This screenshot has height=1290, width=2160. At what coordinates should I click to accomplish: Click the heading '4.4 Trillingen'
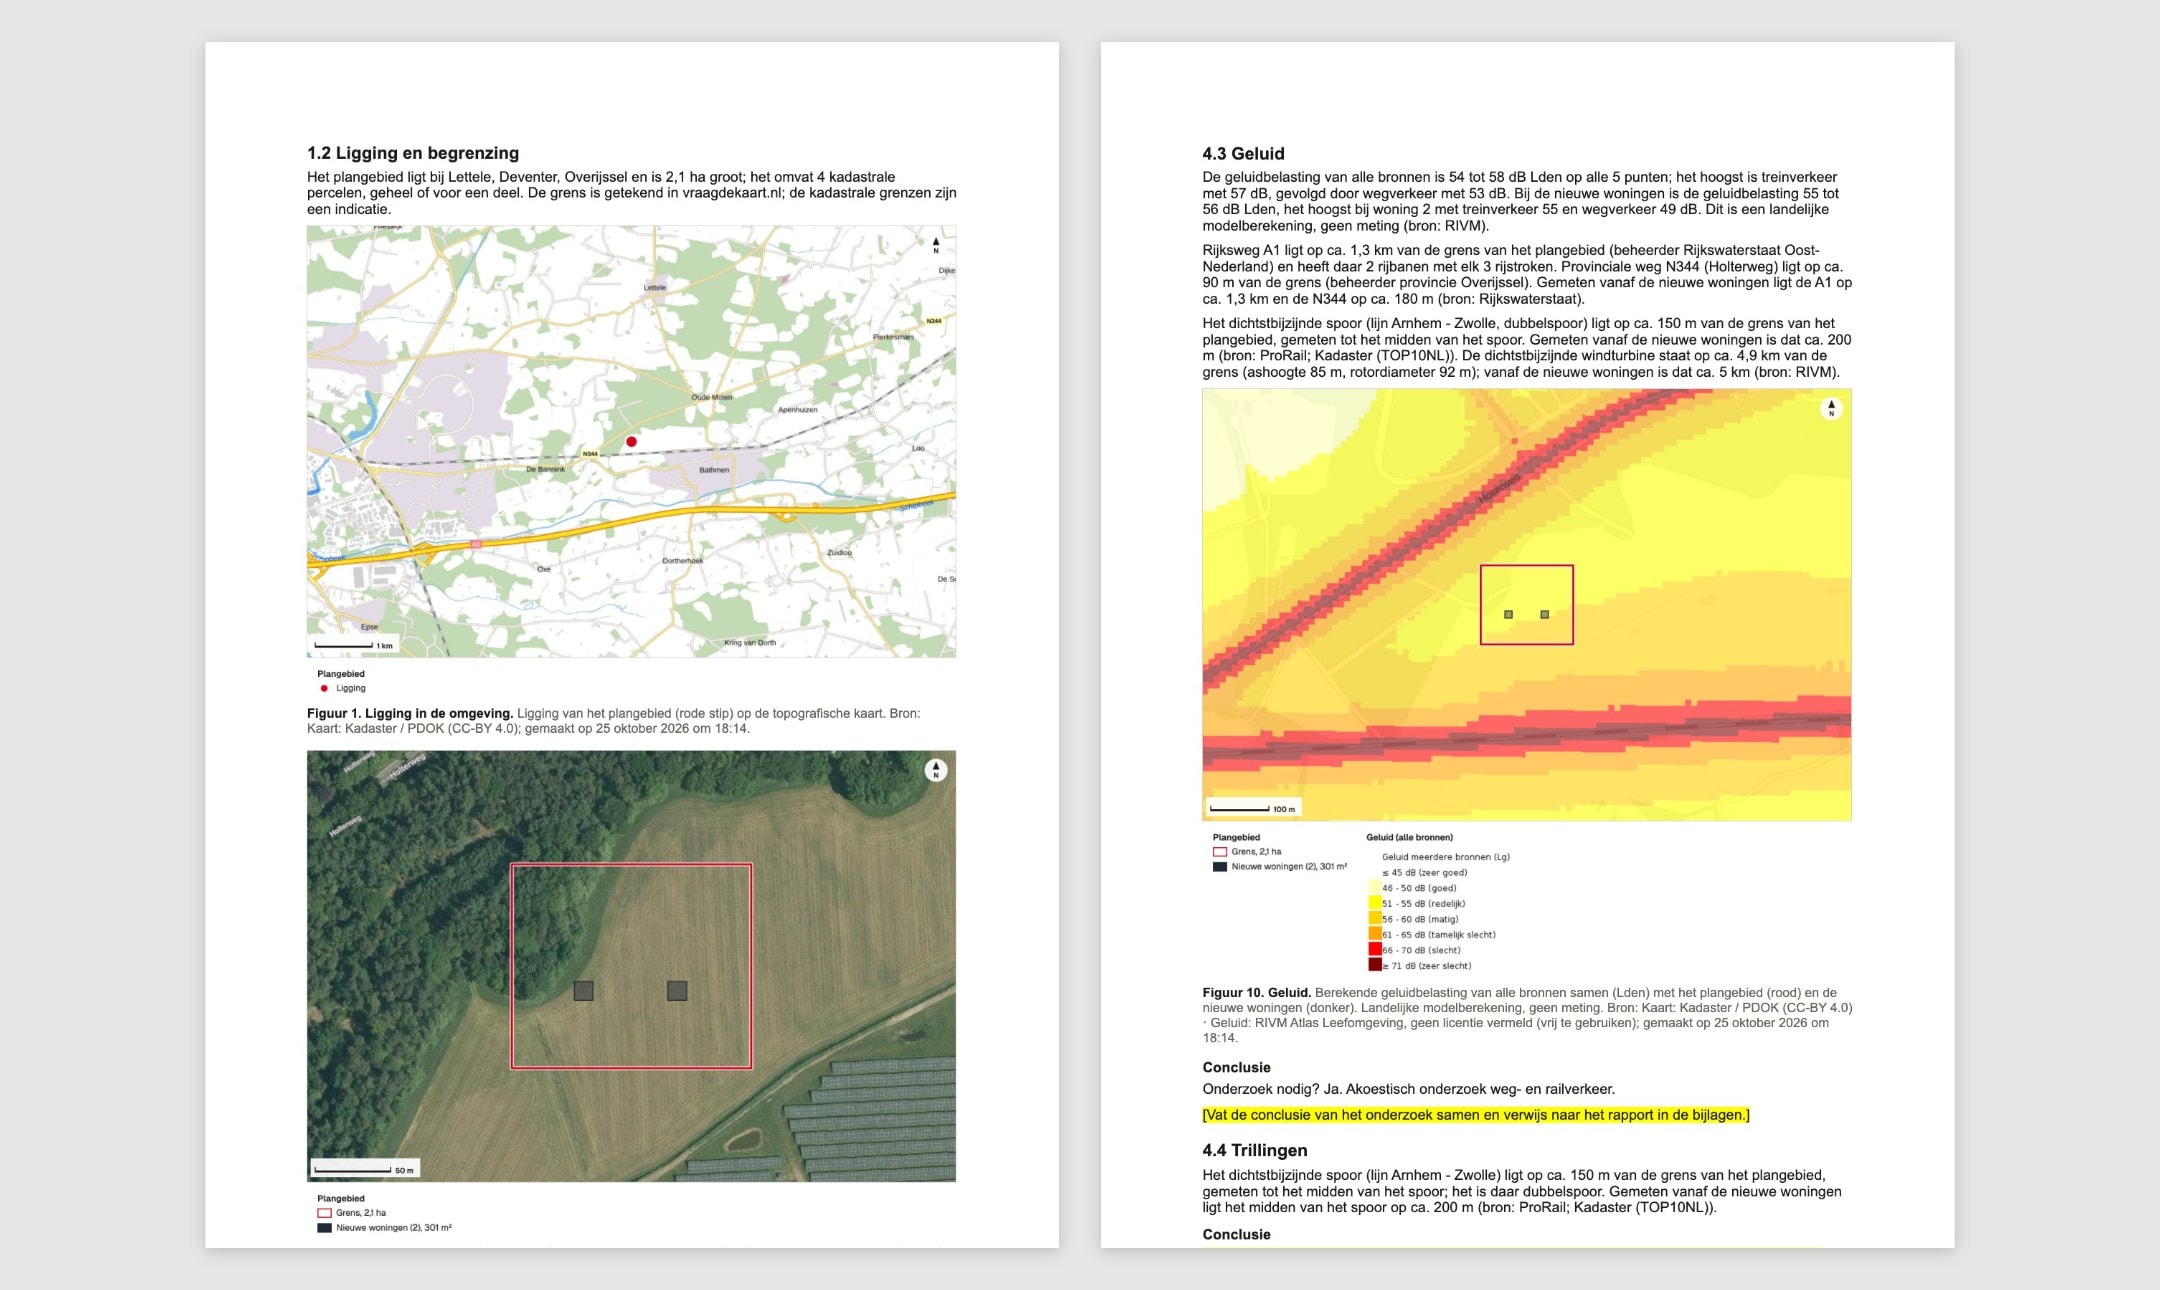1254,1150
